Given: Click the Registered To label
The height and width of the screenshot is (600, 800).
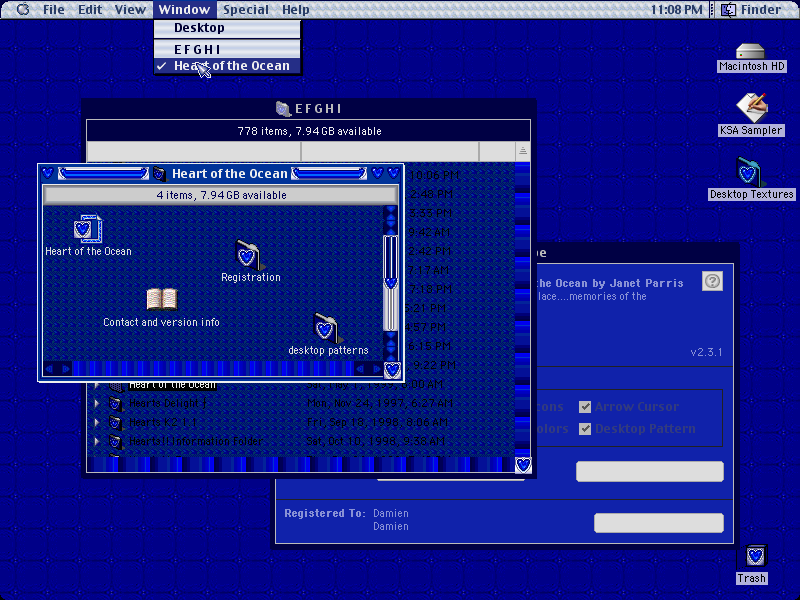Looking at the screenshot, I should 324,513.
